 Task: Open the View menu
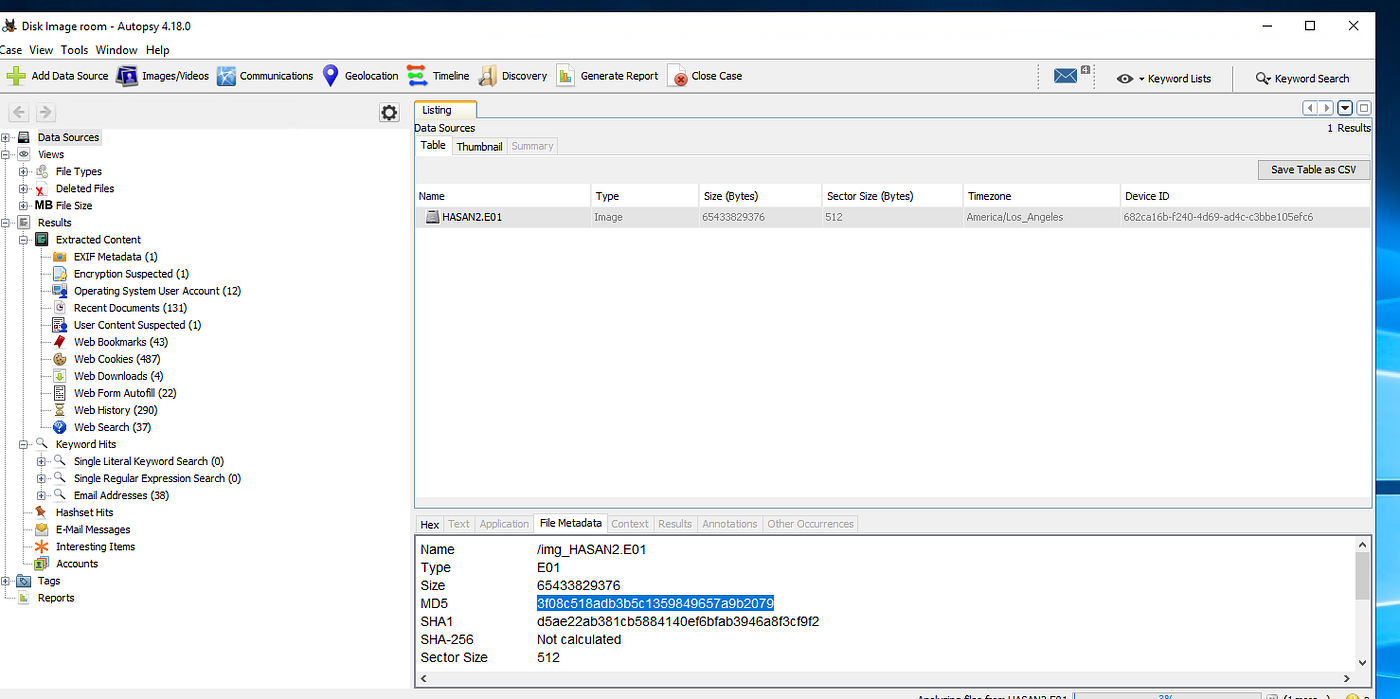pyautogui.click(x=41, y=50)
